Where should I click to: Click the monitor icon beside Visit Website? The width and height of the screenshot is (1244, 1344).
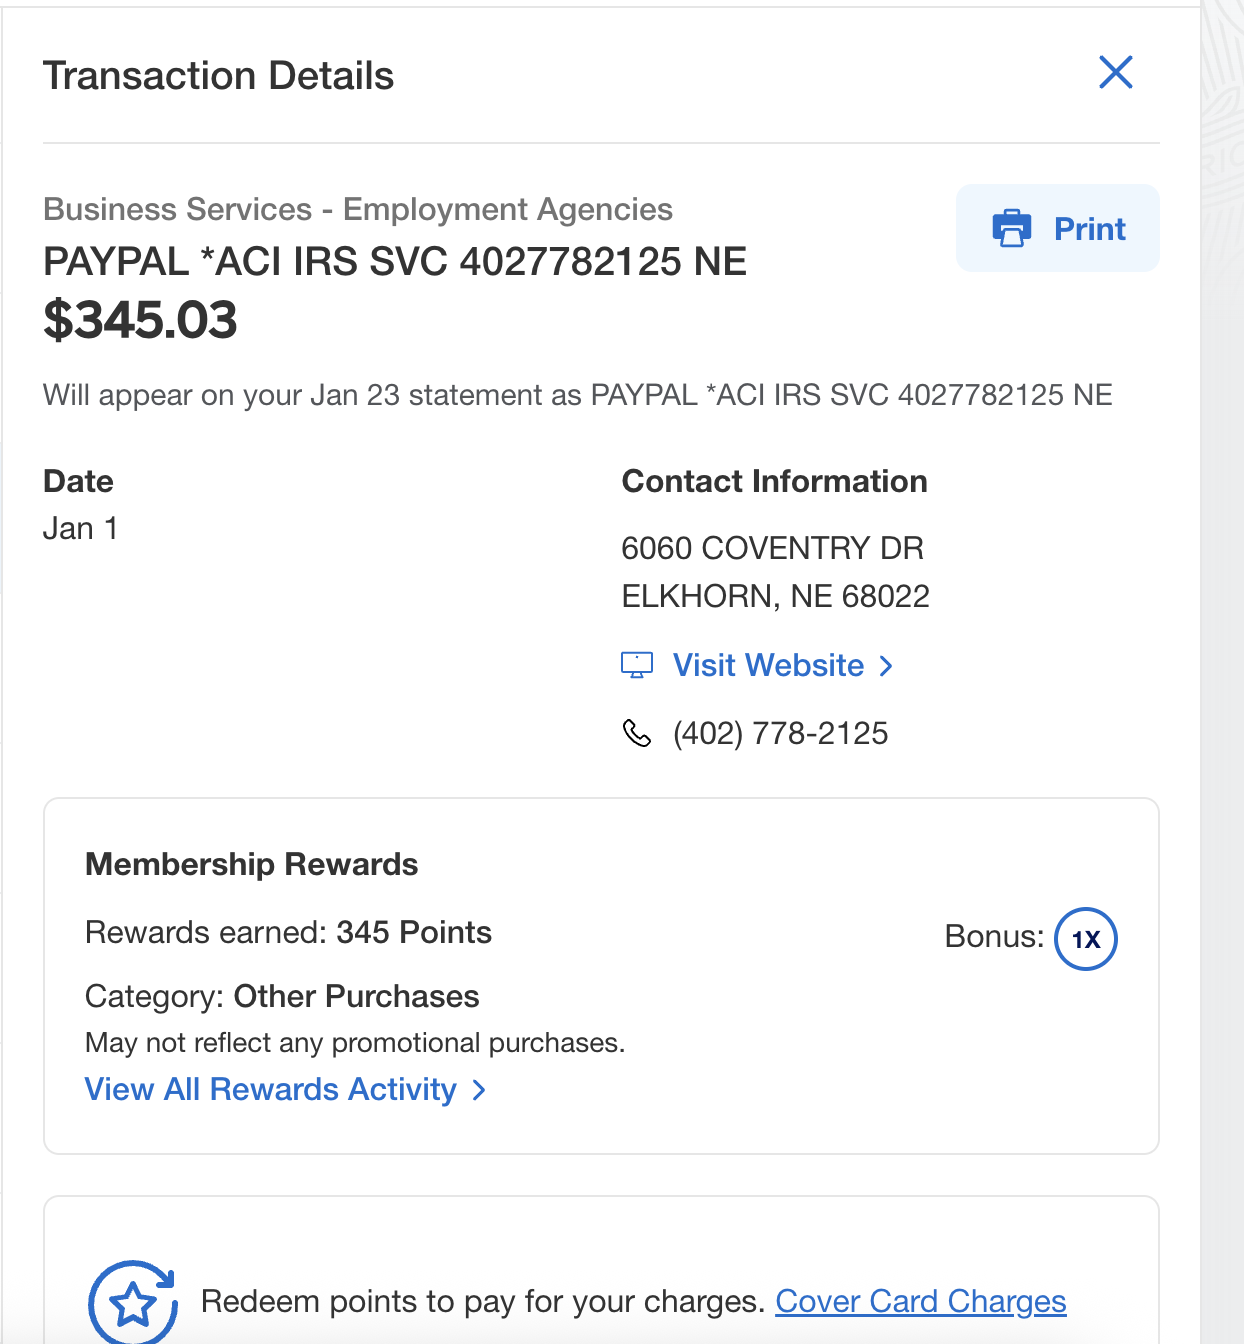(x=637, y=665)
